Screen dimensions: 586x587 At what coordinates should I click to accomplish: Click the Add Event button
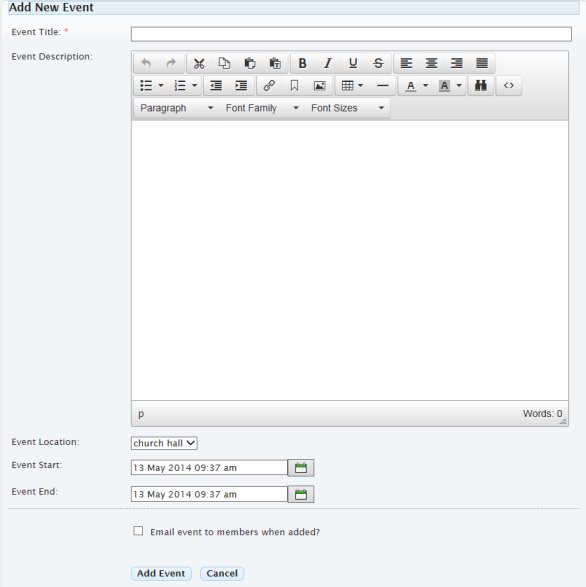(161, 574)
